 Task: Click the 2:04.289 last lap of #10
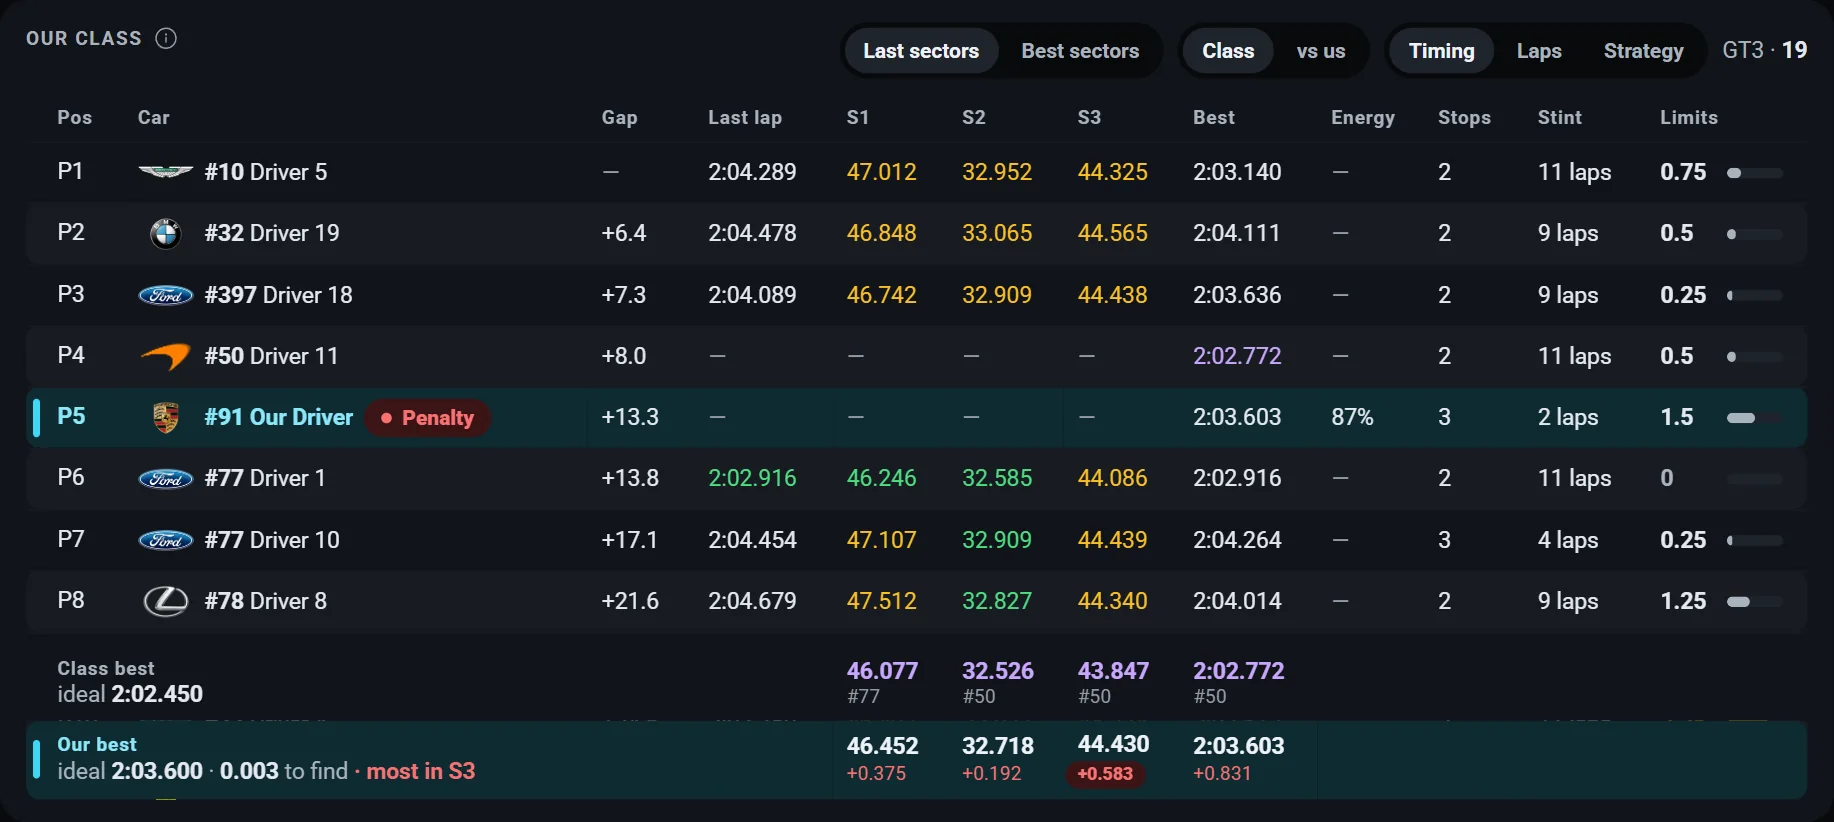tap(752, 172)
